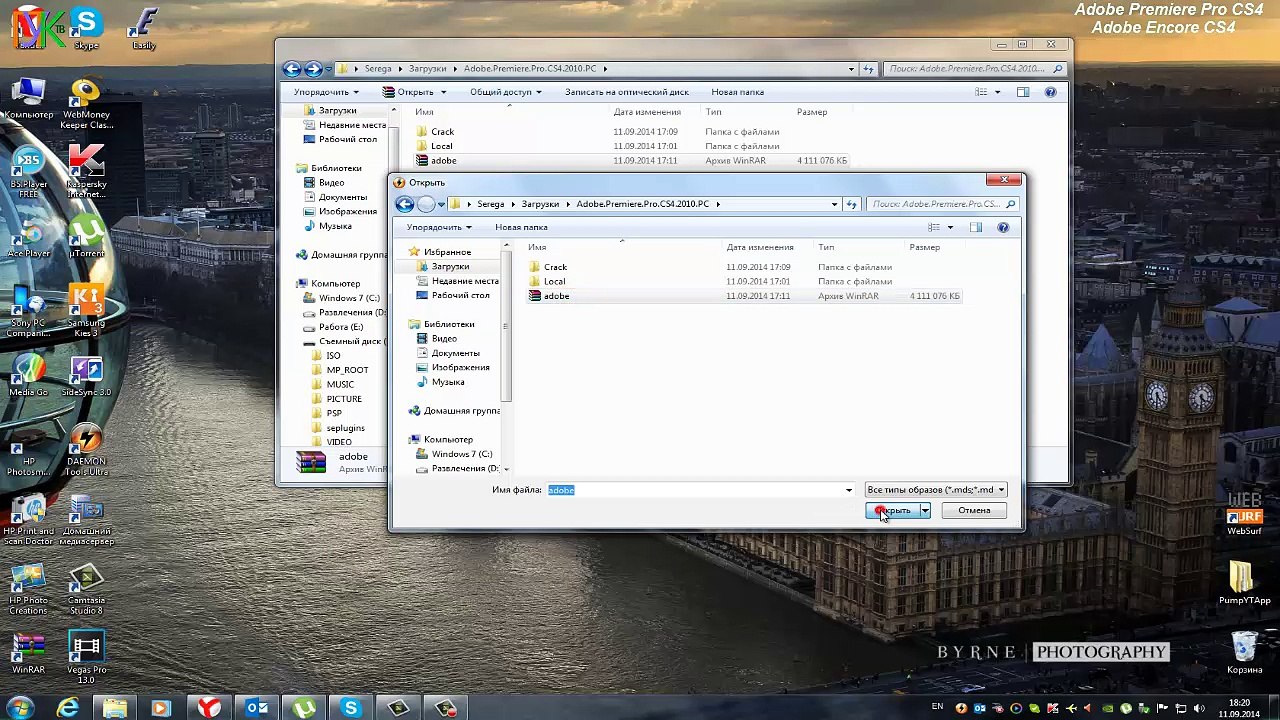Click "Записать на оптический диск" in Explorer toolbar
The width and height of the screenshot is (1280, 720).
pyautogui.click(x=626, y=92)
